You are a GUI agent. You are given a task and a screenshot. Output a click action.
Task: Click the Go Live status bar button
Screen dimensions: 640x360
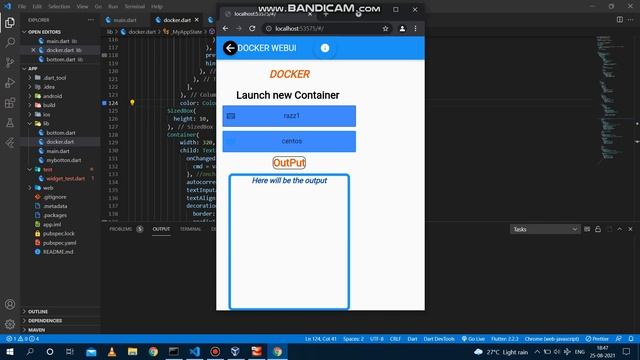[473, 339]
